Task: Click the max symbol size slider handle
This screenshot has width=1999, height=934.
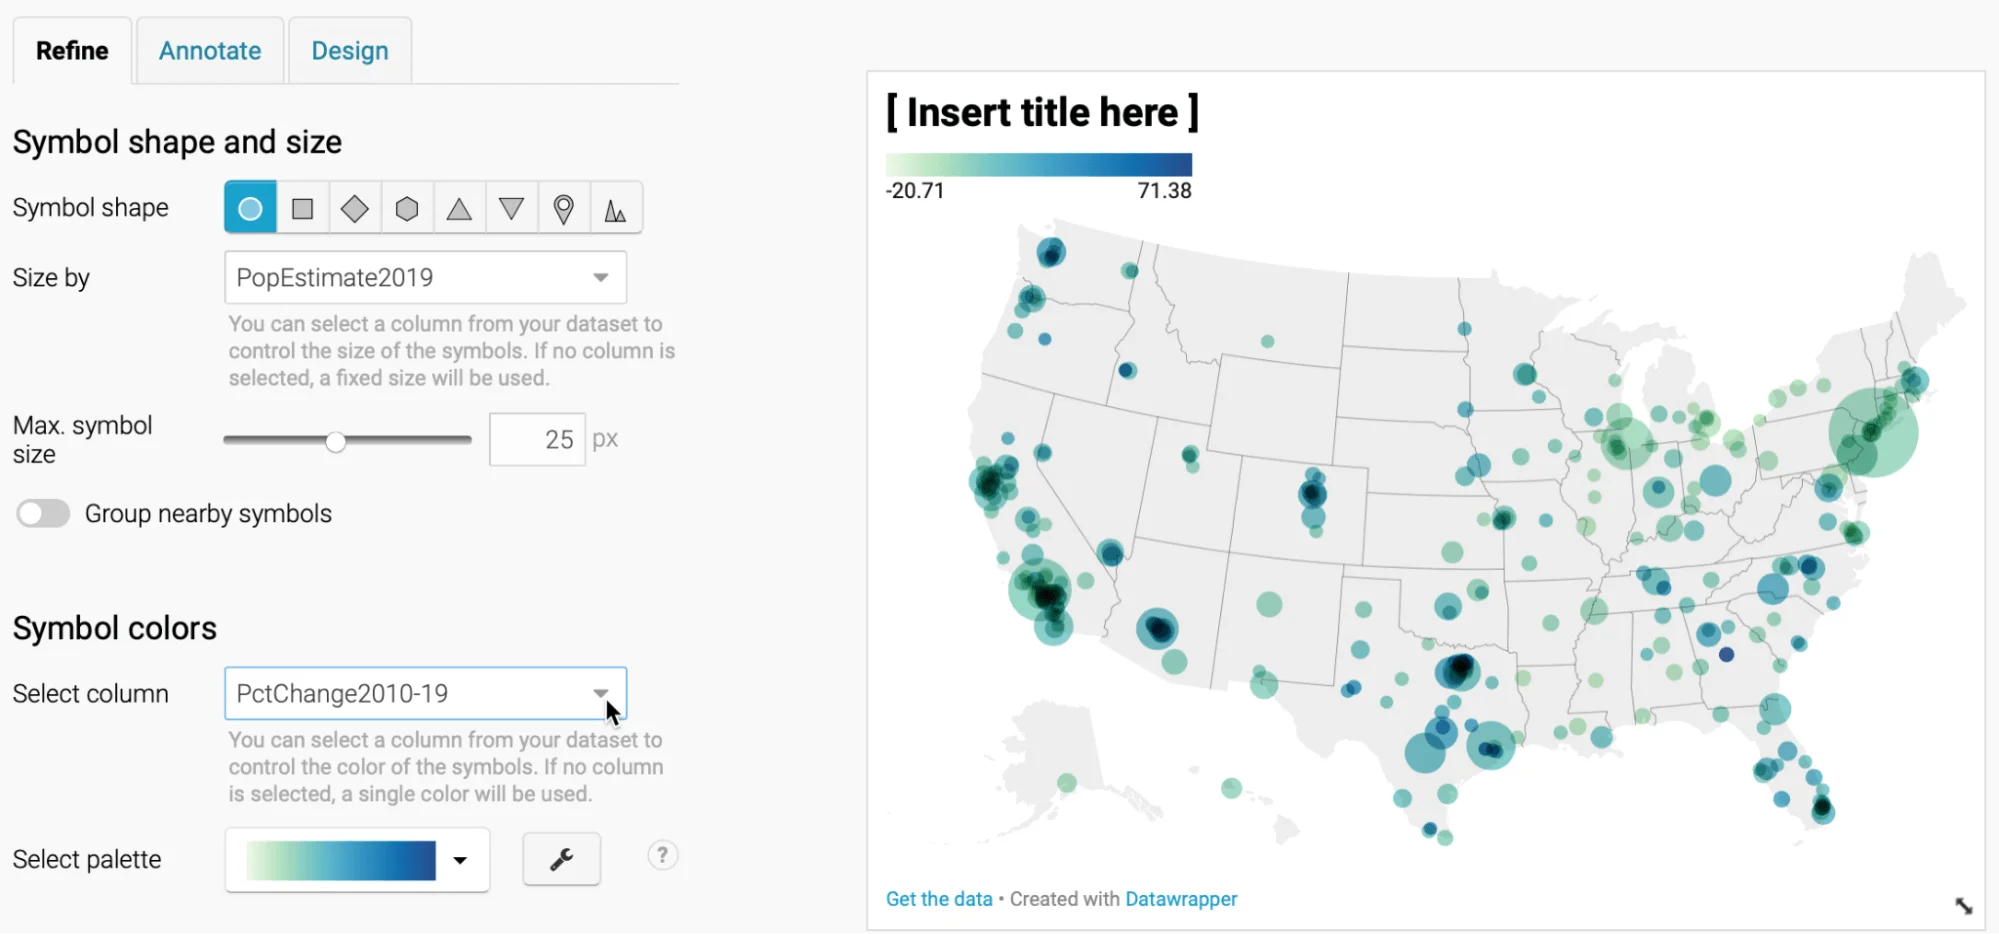Action: tap(336, 441)
